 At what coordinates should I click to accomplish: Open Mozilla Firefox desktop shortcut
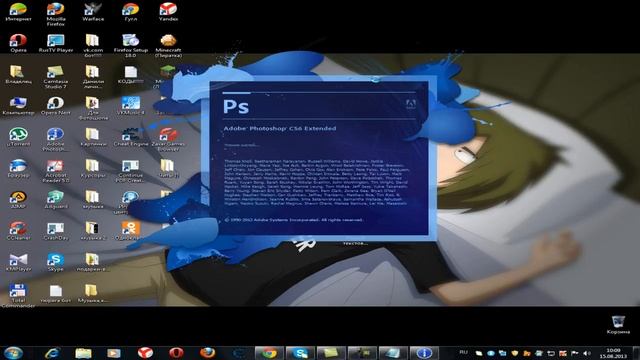click(x=56, y=14)
